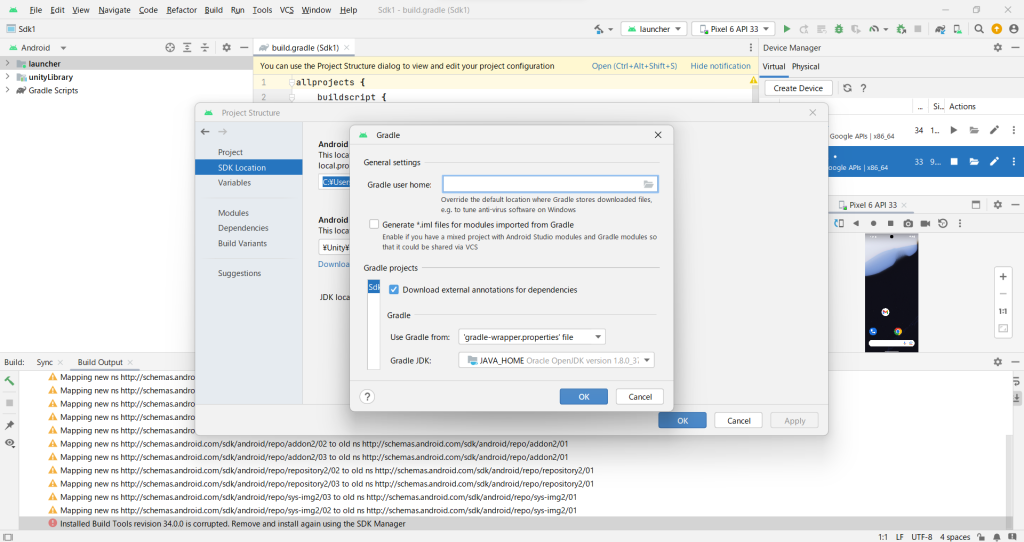Viewport: 1024px width, 542px height.
Task: Click the build.gradle (Sdk1) editor tab
Action: pos(305,48)
